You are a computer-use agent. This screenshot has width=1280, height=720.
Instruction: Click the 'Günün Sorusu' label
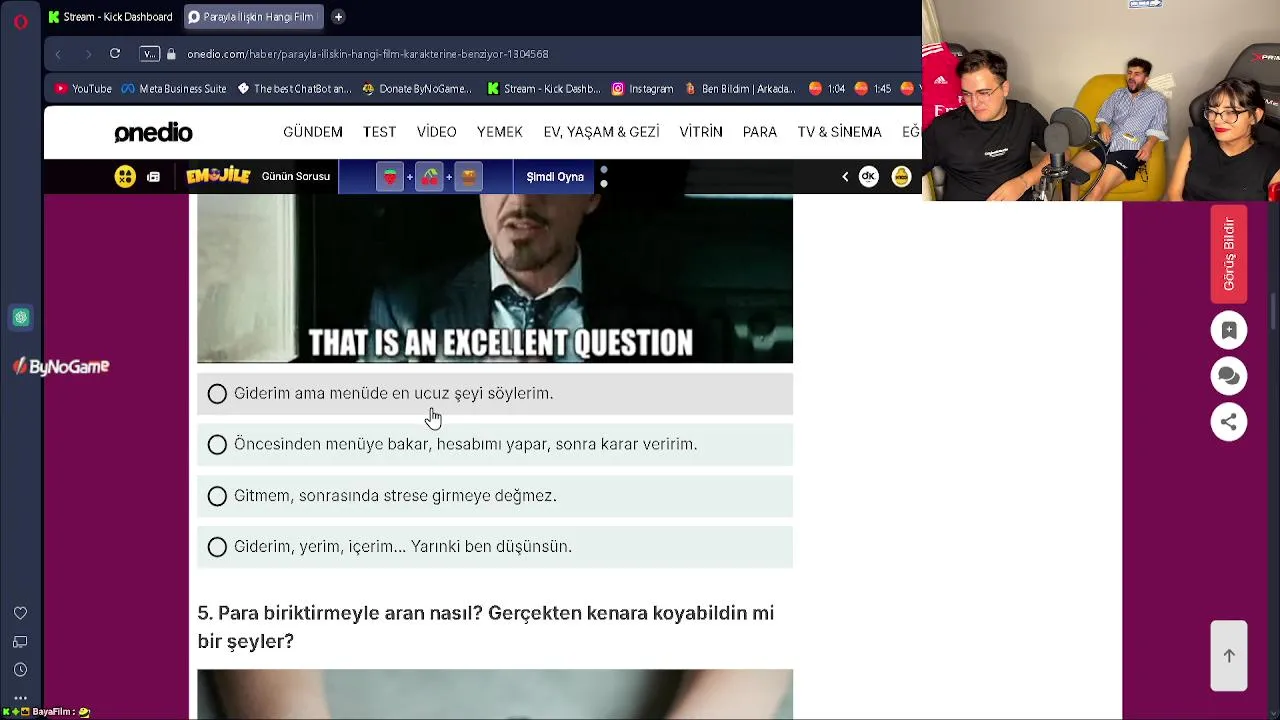[x=296, y=177]
